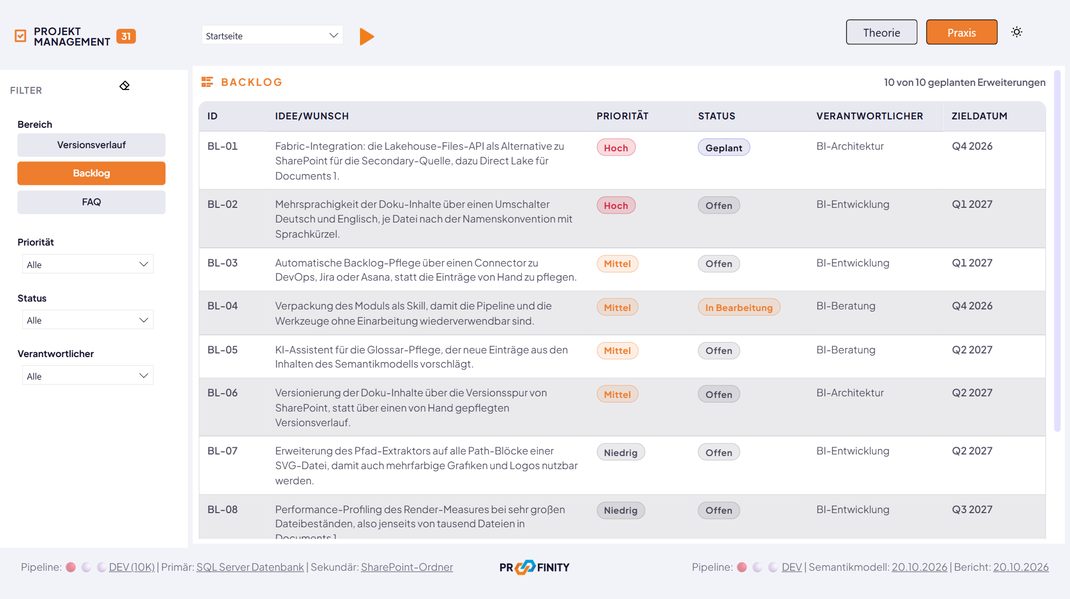Click the table's vertical scrollbar
The height and width of the screenshot is (599, 1070).
[x=1058, y=251]
